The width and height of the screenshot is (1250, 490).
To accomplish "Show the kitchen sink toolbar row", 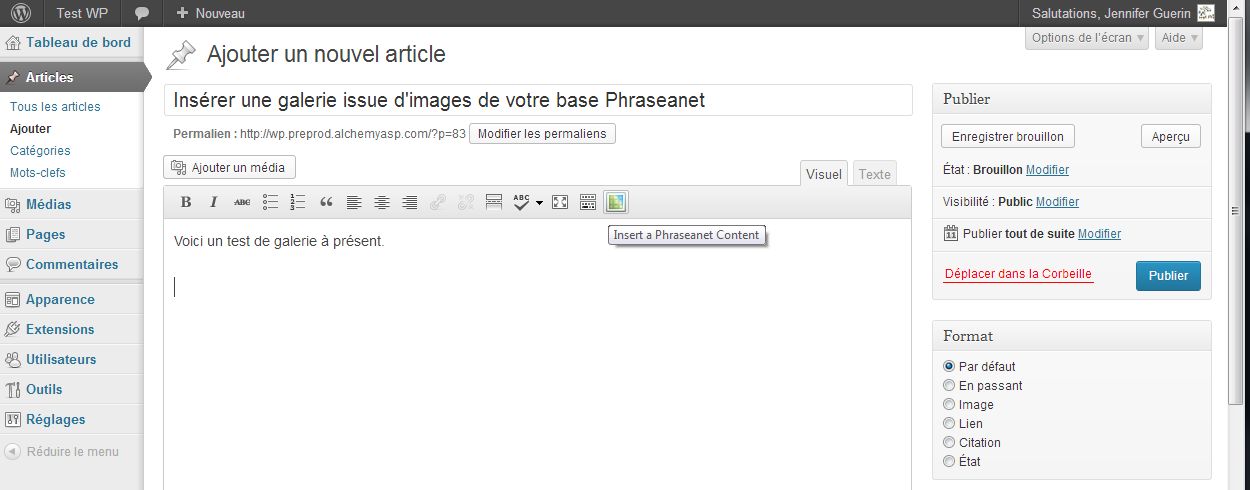I will pos(588,202).
